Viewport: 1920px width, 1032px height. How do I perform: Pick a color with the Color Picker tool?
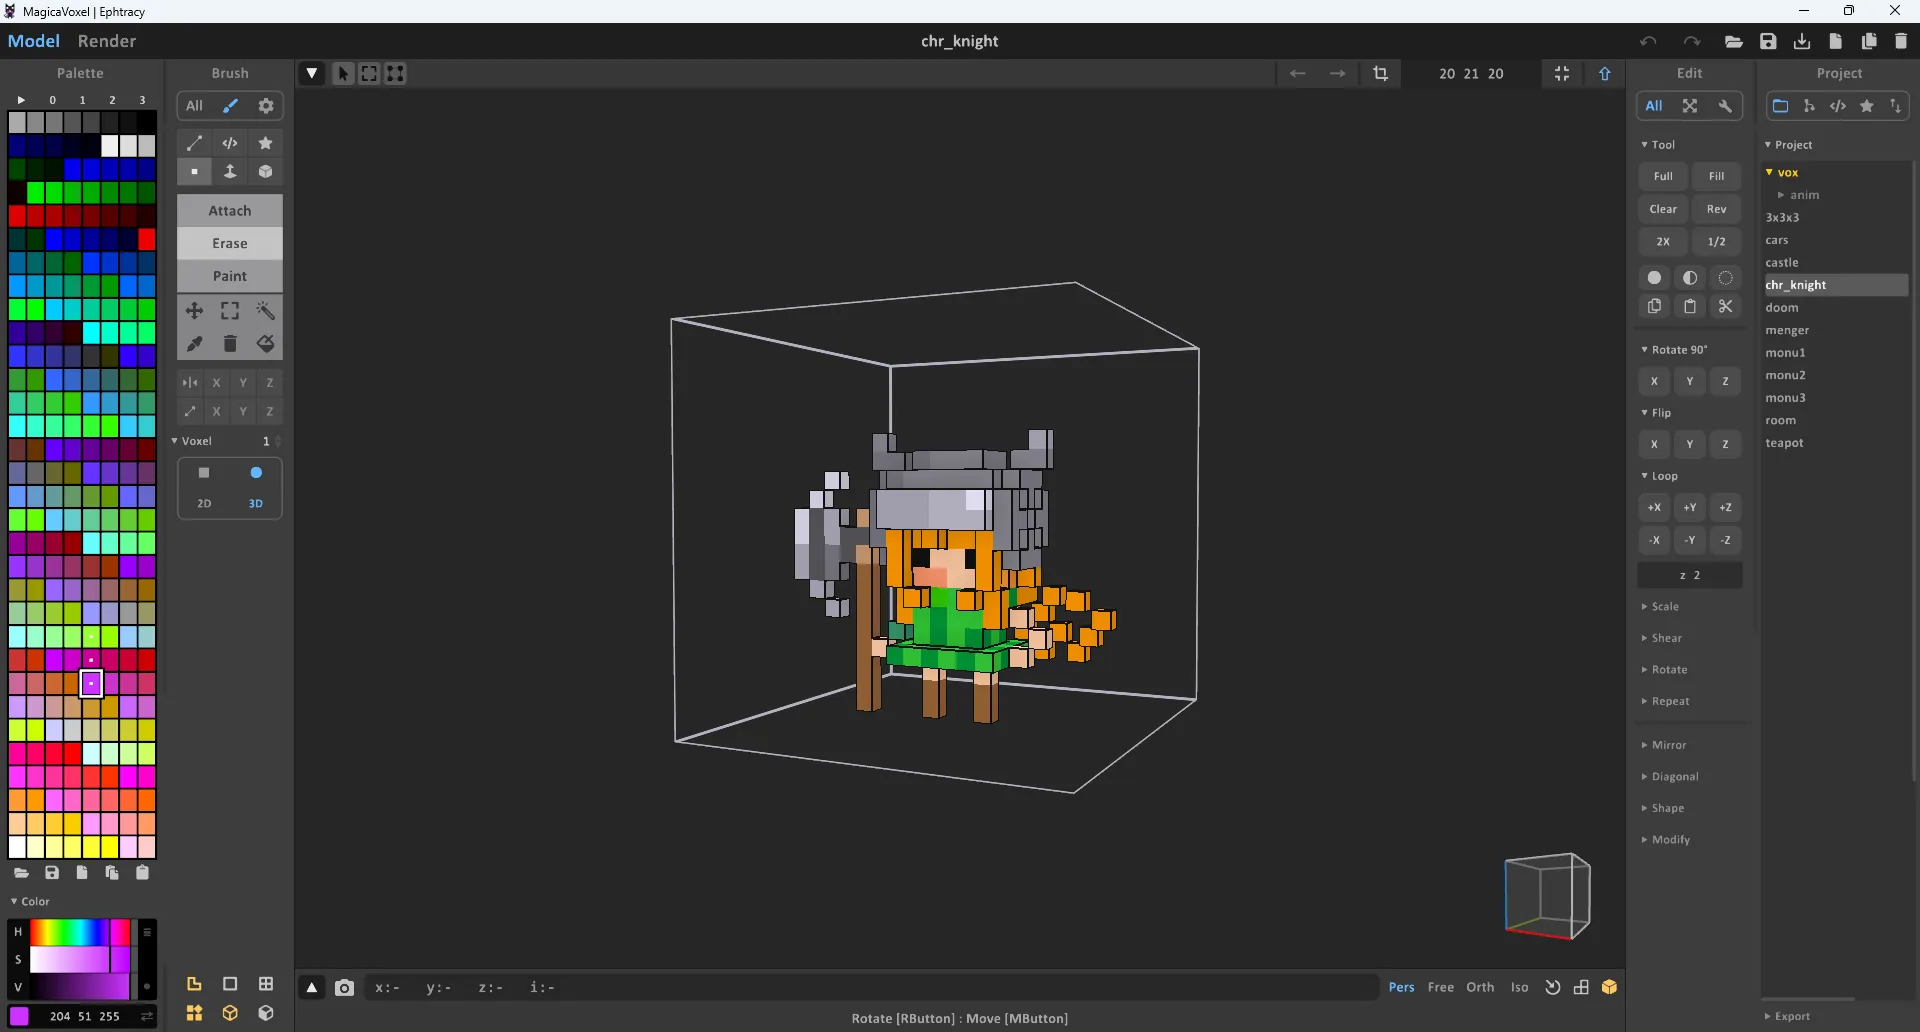[194, 343]
